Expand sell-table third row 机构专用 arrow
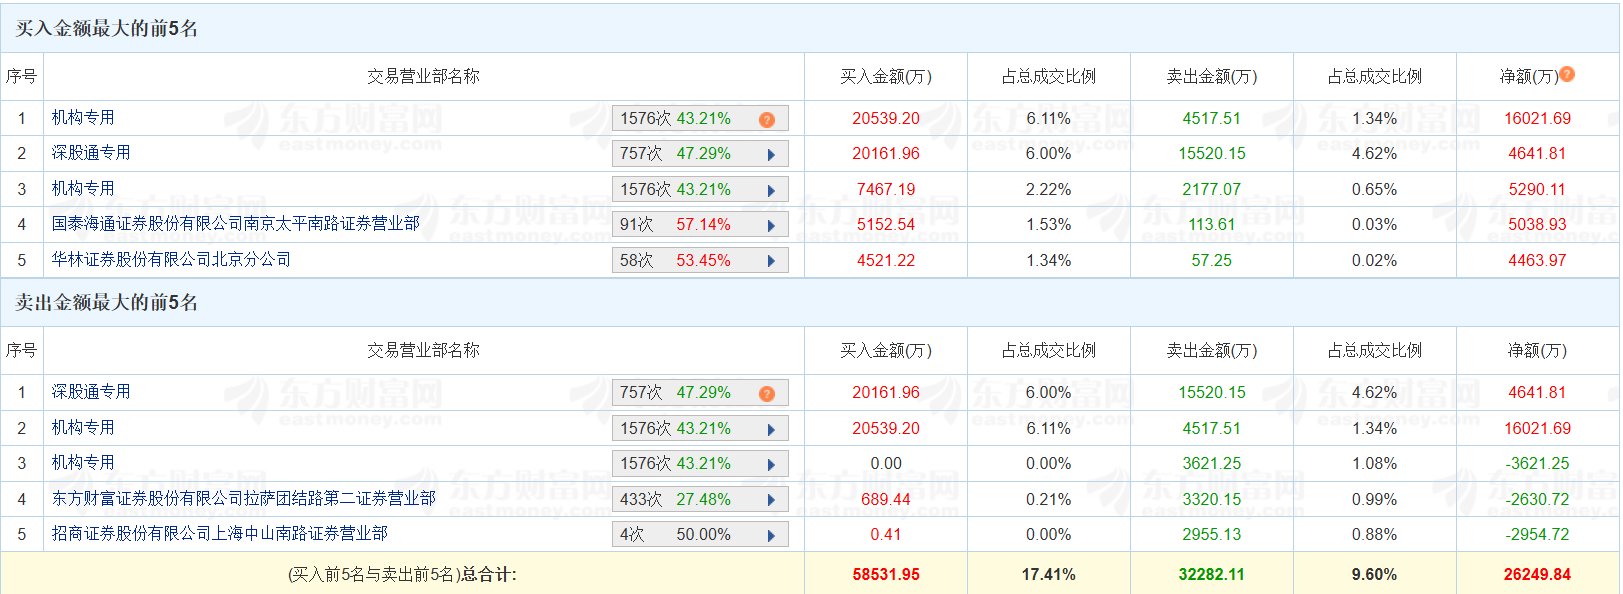Viewport: 1623px width, 594px height. click(x=771, y=464)
